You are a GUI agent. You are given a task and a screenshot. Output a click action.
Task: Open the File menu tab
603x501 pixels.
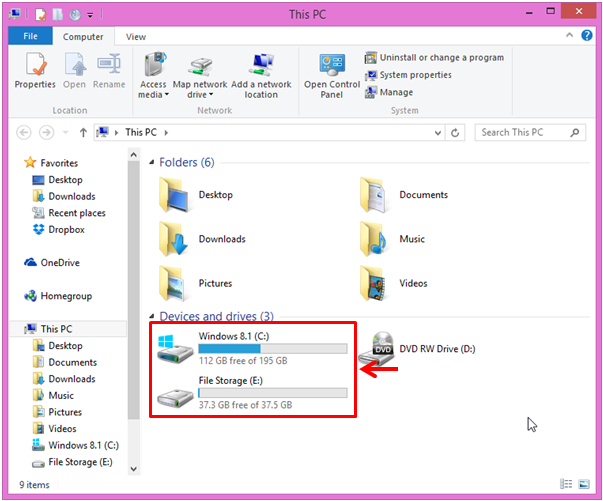(x=30, y=37)
